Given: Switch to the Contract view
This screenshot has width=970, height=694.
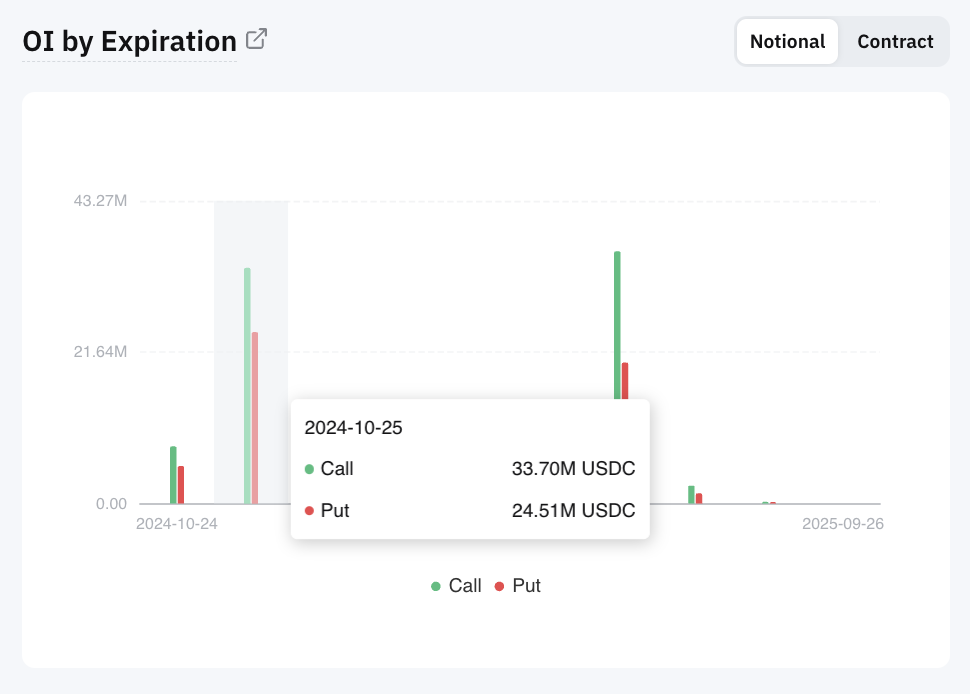Looking at the screenshot, I should (x=895, y=41).
